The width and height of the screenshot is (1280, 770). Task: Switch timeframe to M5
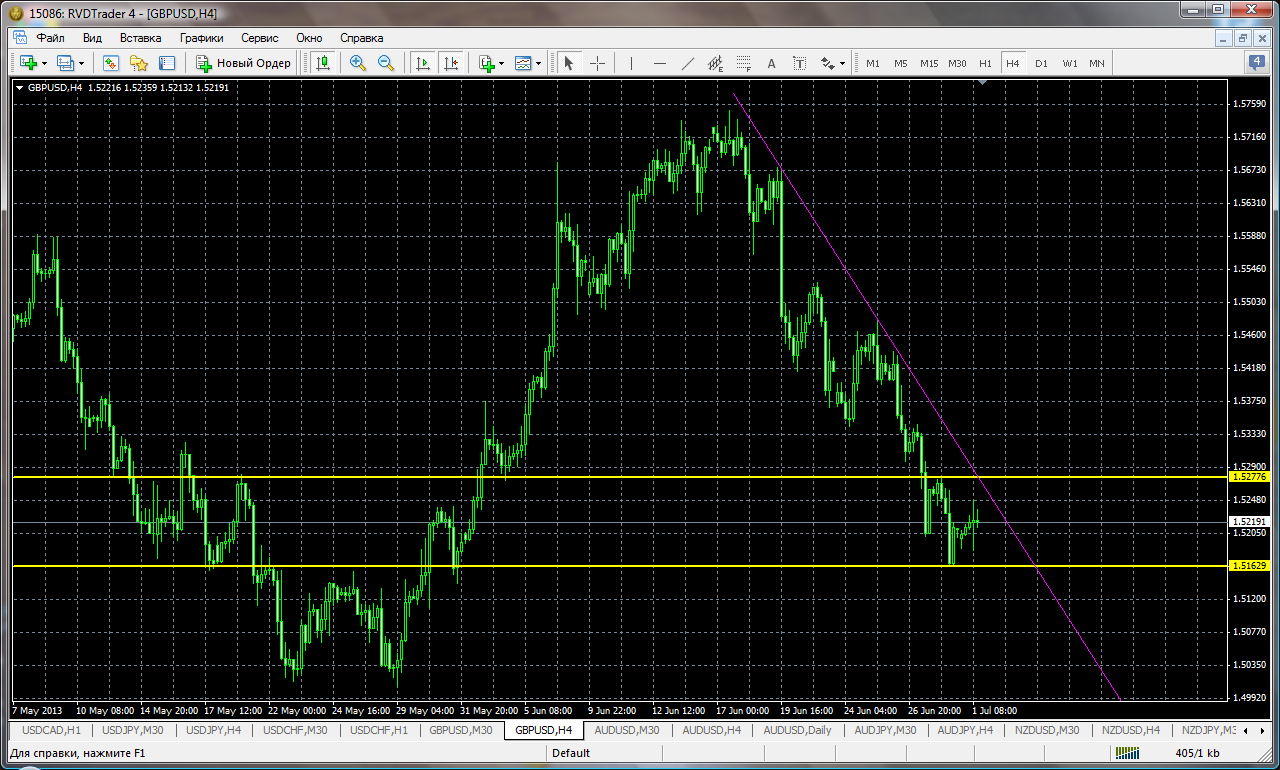pos(901,63)
